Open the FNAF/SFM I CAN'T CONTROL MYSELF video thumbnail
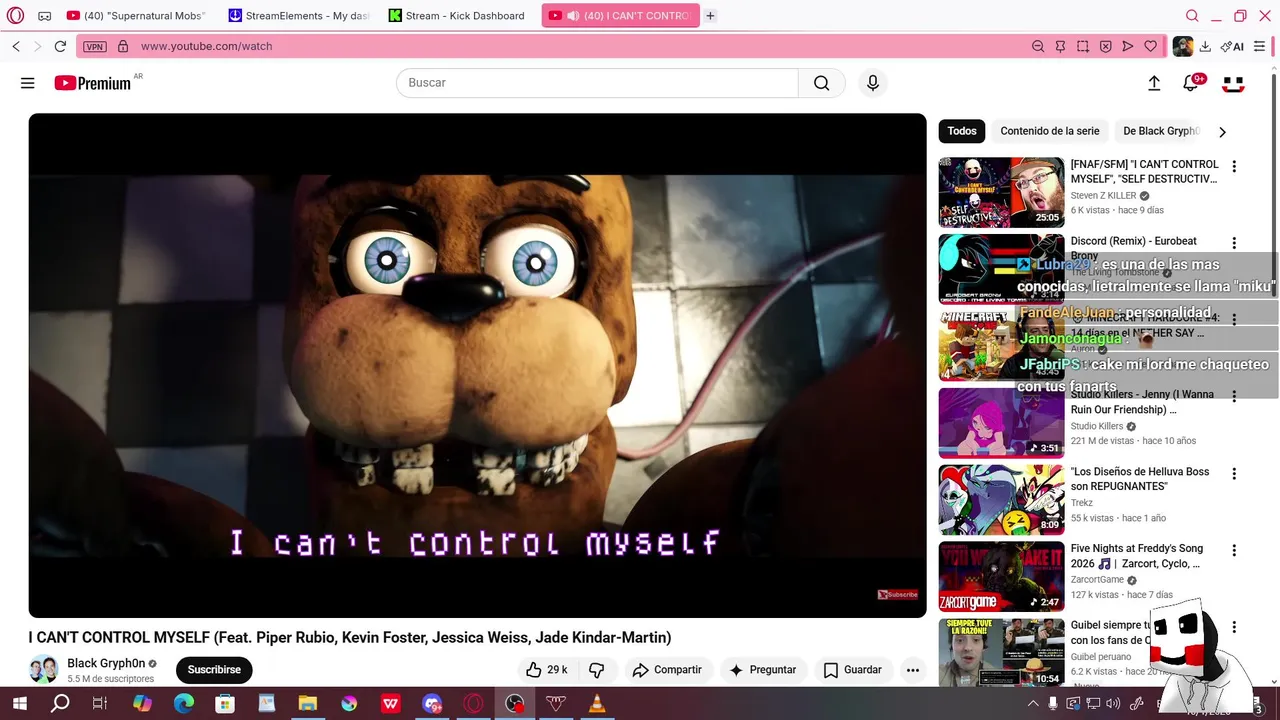This screenshot has width=1280, height=720. tap(1001, 192)
